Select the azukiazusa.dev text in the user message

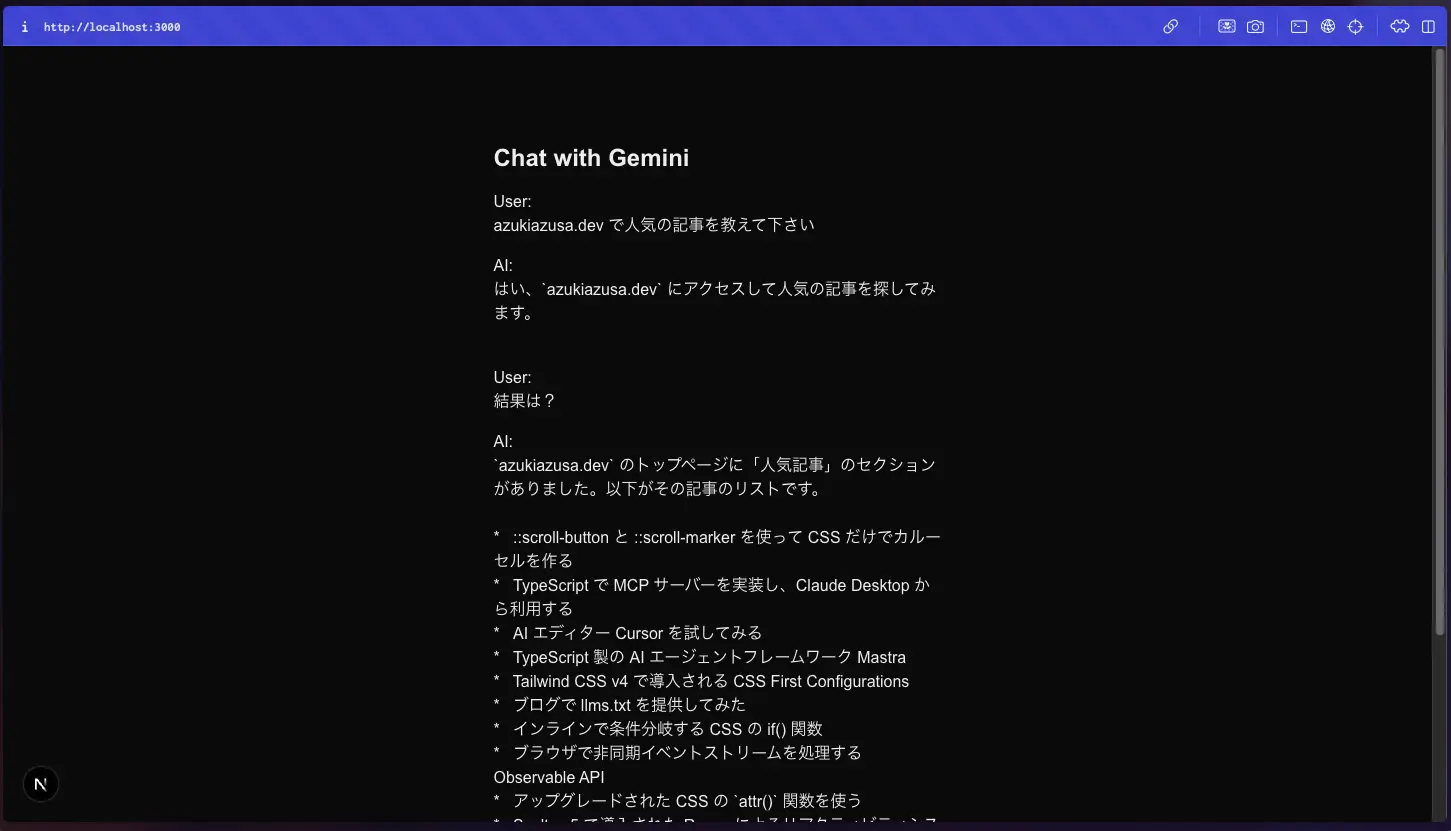(549, 224)
